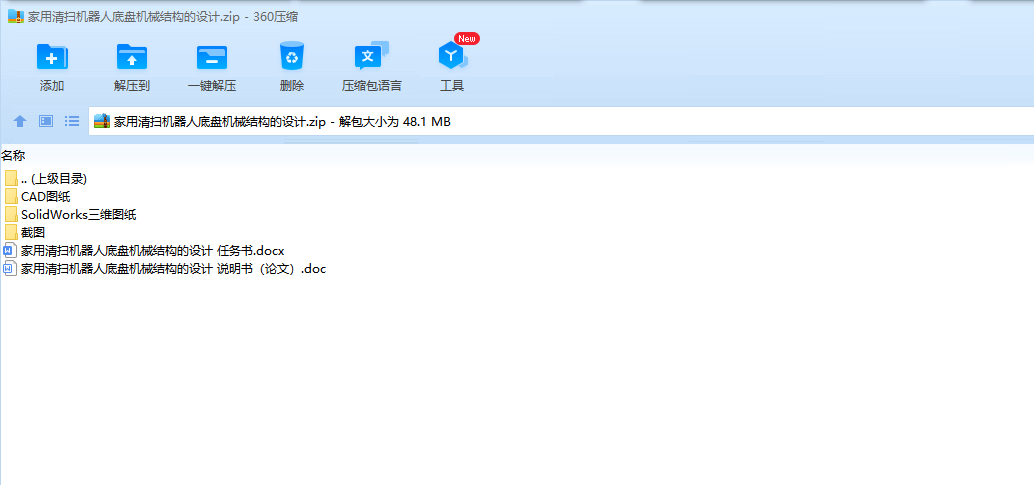
Task: Select the .. (上级目录) entry name
Action: tap(54, 178)
